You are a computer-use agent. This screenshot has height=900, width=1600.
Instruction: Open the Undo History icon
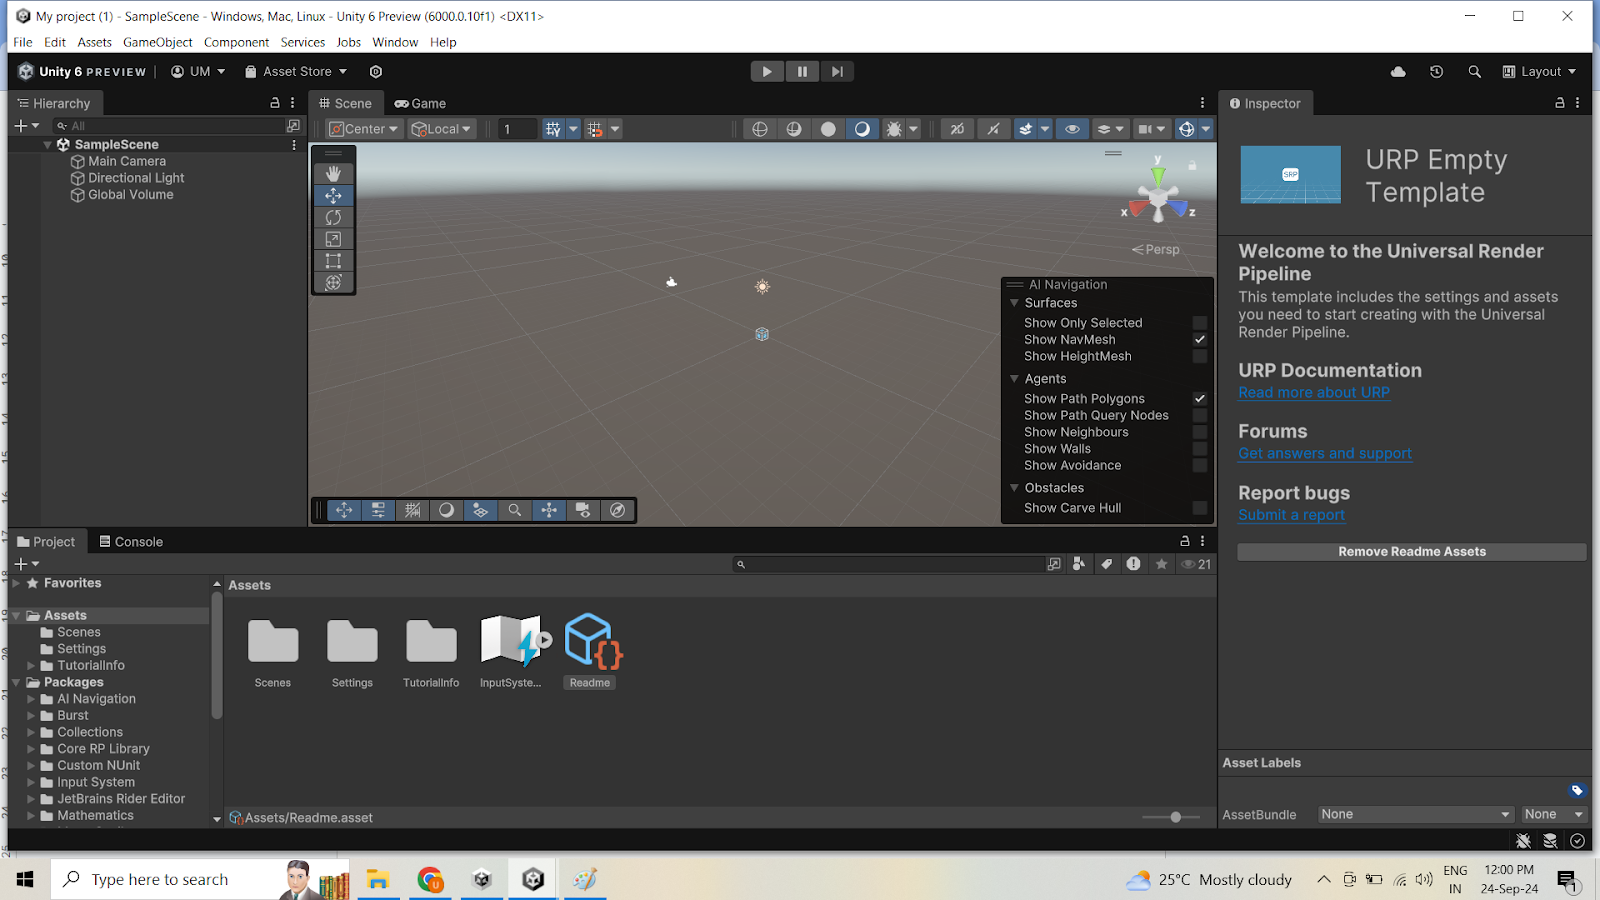[x=1436, y=72]
